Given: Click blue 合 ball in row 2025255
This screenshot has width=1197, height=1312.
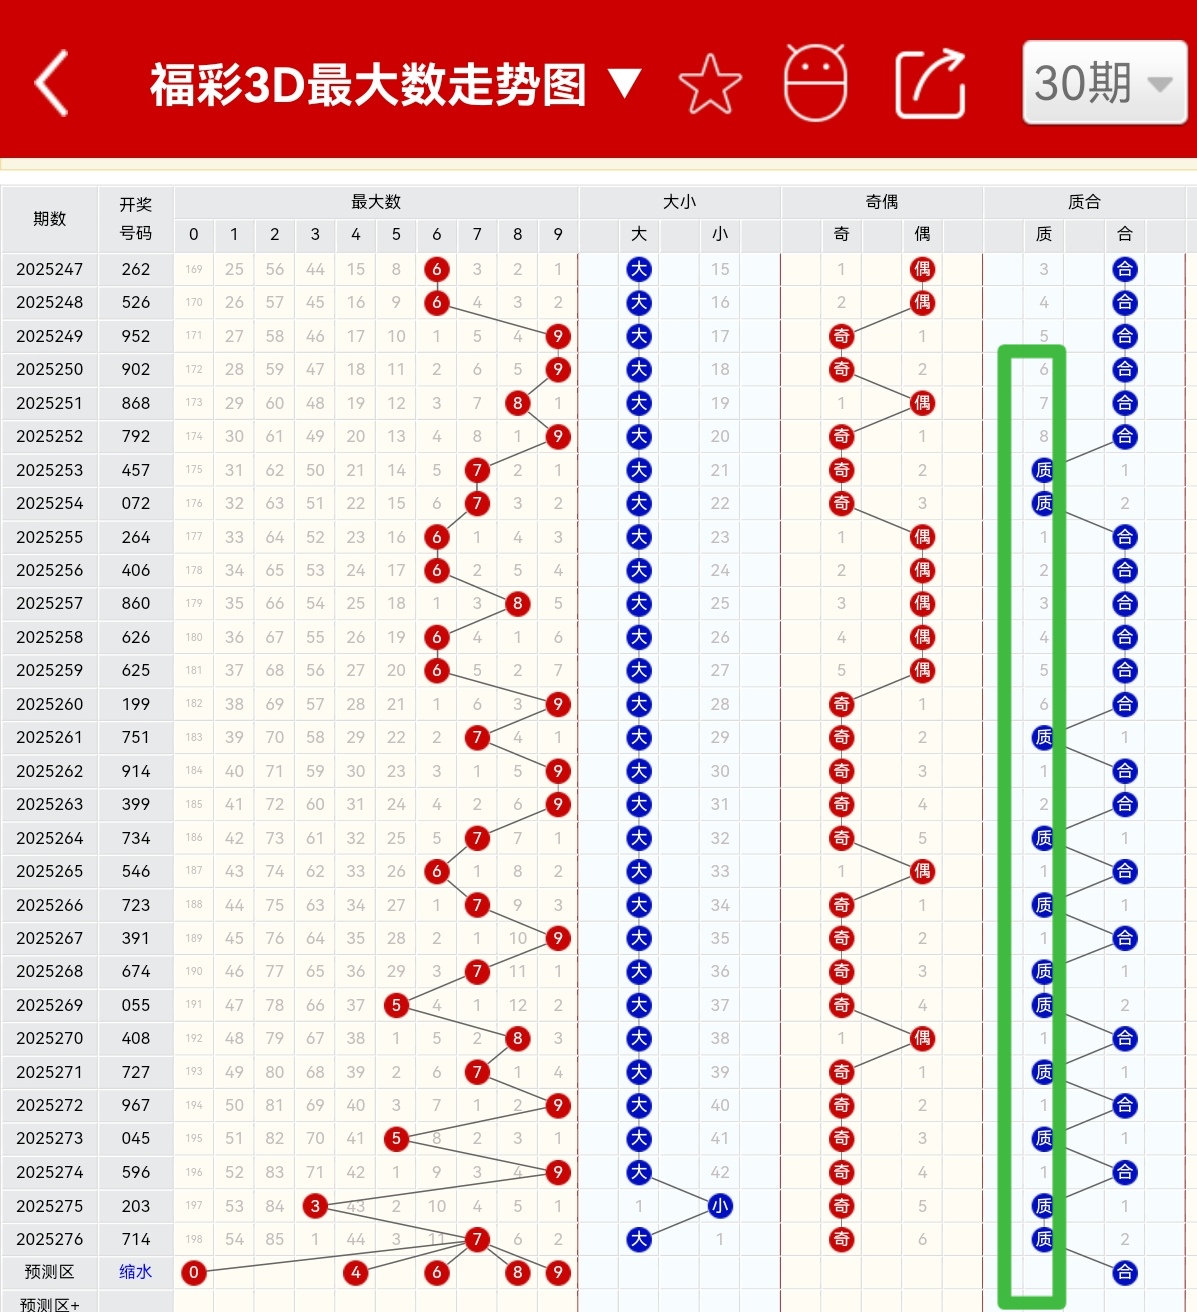Looking at the screenshot, I should pos(1125,537).
